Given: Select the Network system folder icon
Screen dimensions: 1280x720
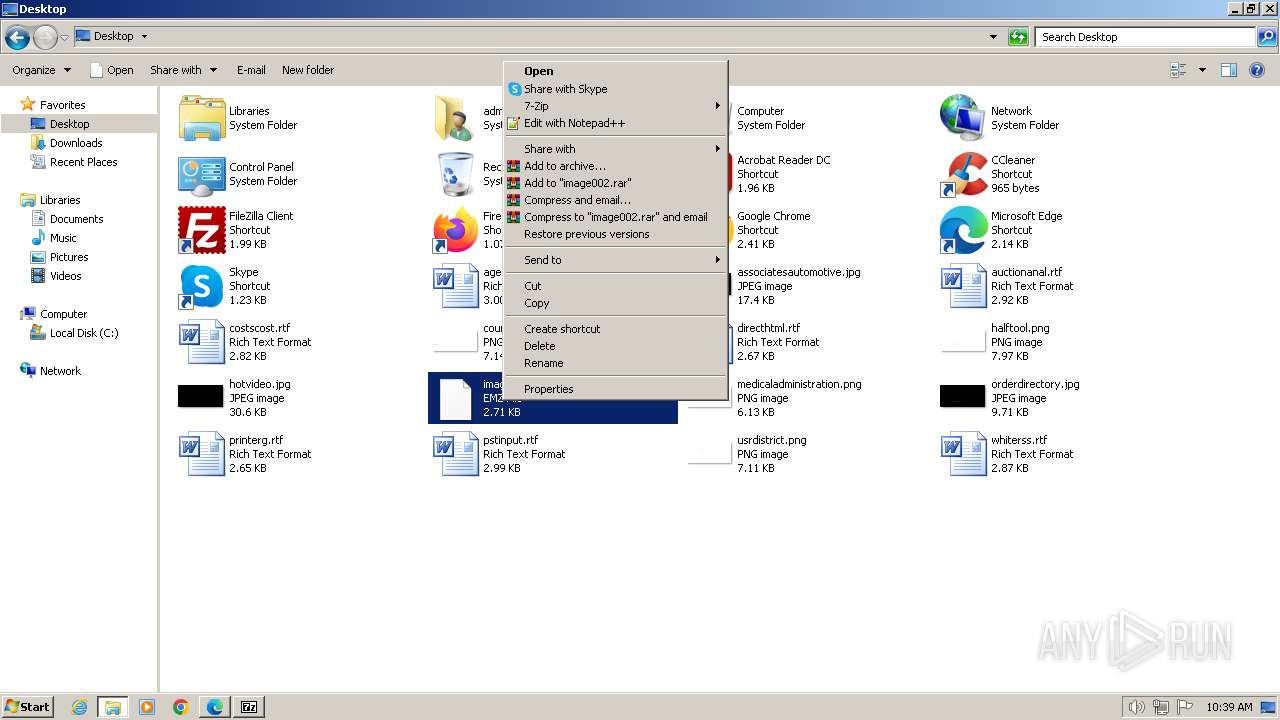Looking at the screenshot, I should (x=964, y=118).
